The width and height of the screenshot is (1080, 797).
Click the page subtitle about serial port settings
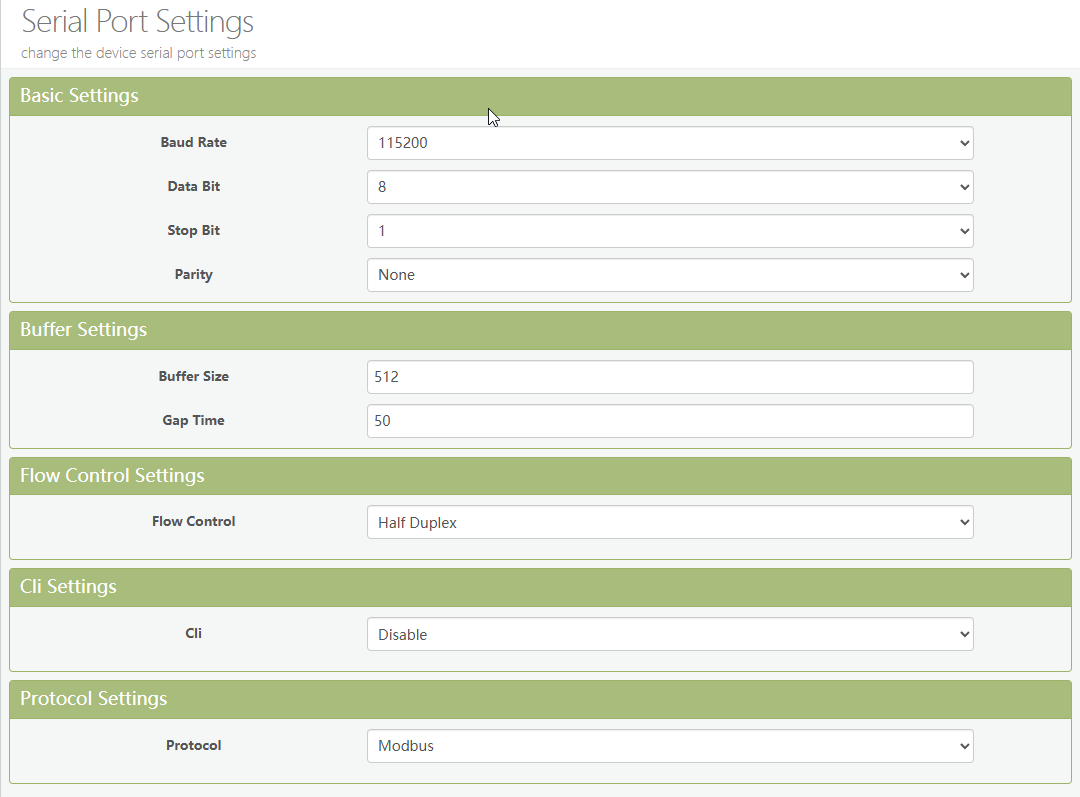point(139,53)
